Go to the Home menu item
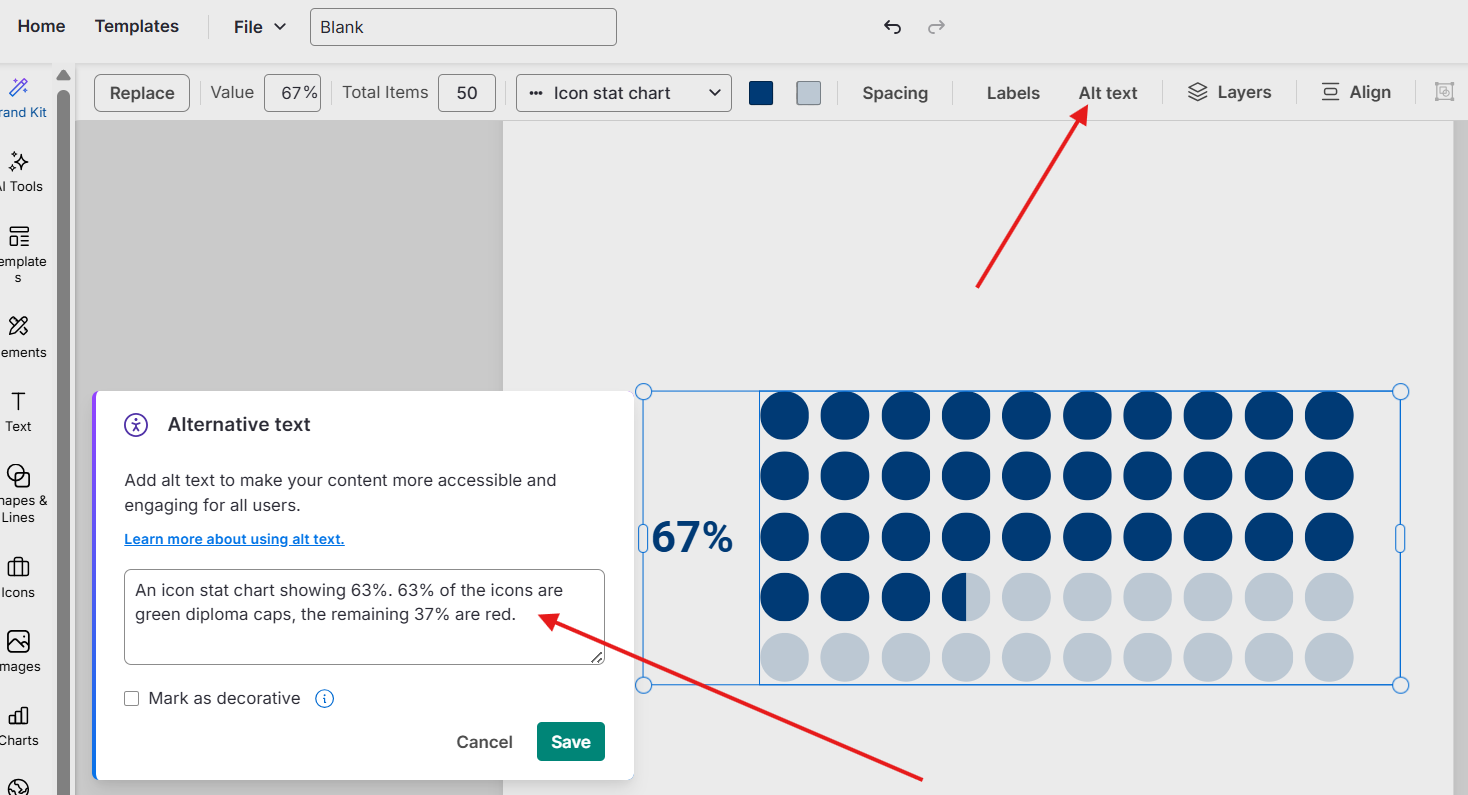 point(40,26)
